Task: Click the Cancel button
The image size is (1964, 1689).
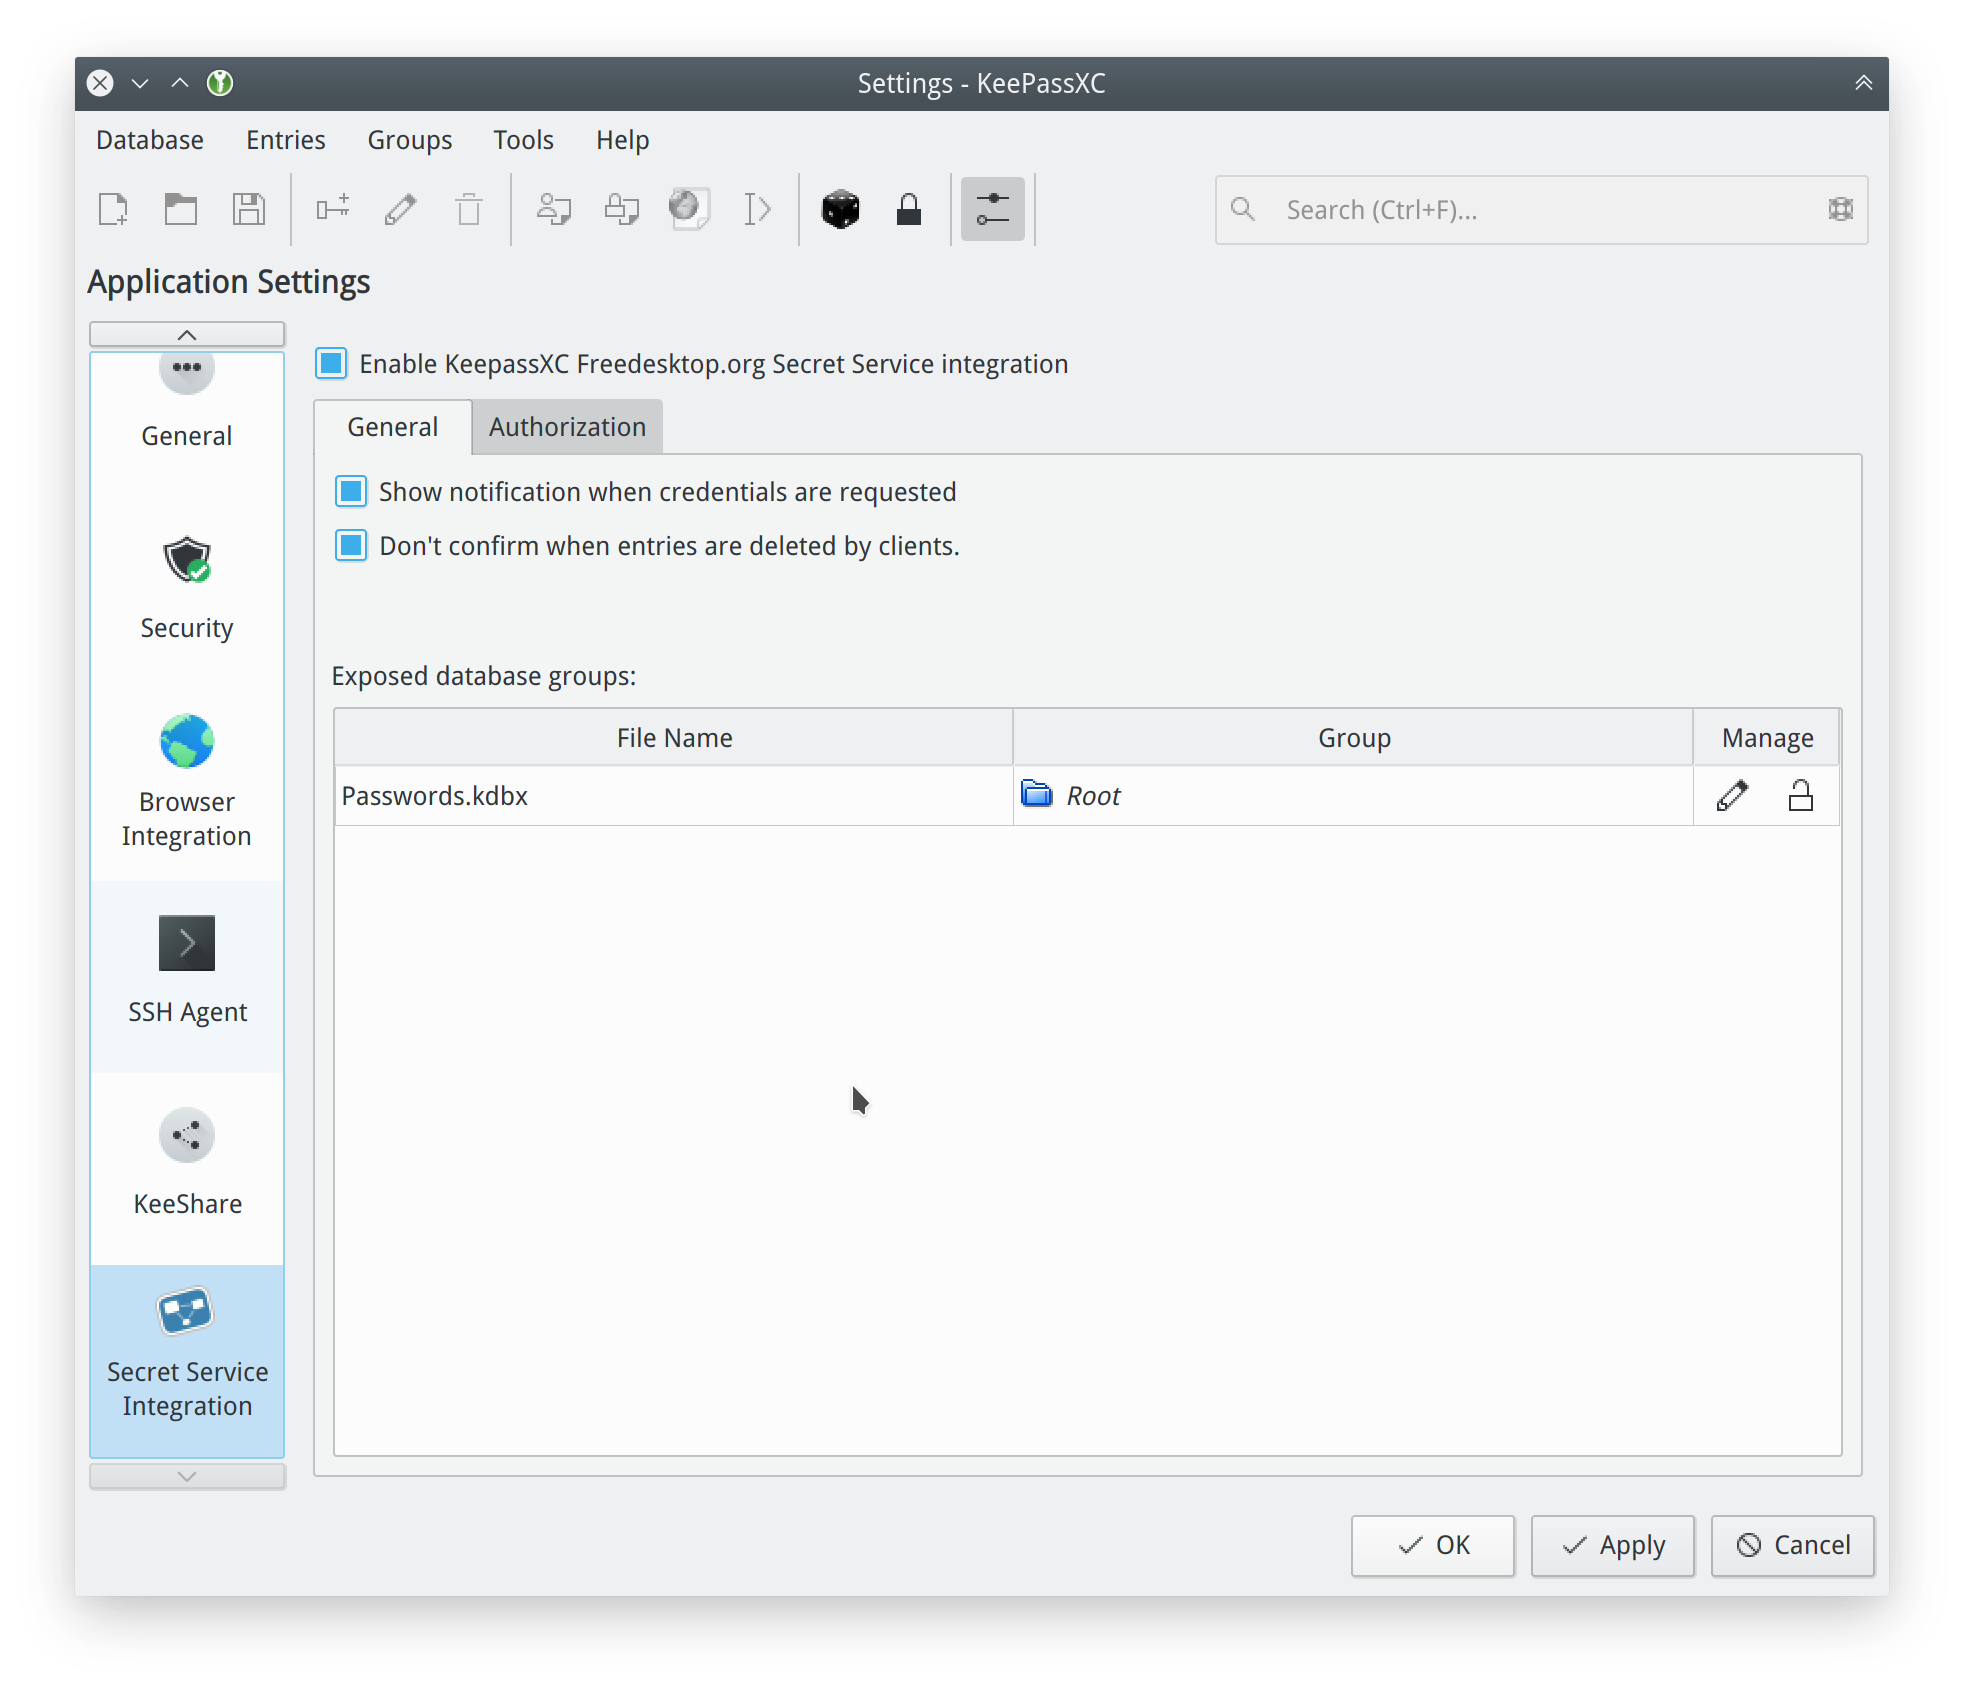Action: pyautogui.click(x=1792, y=1545)
